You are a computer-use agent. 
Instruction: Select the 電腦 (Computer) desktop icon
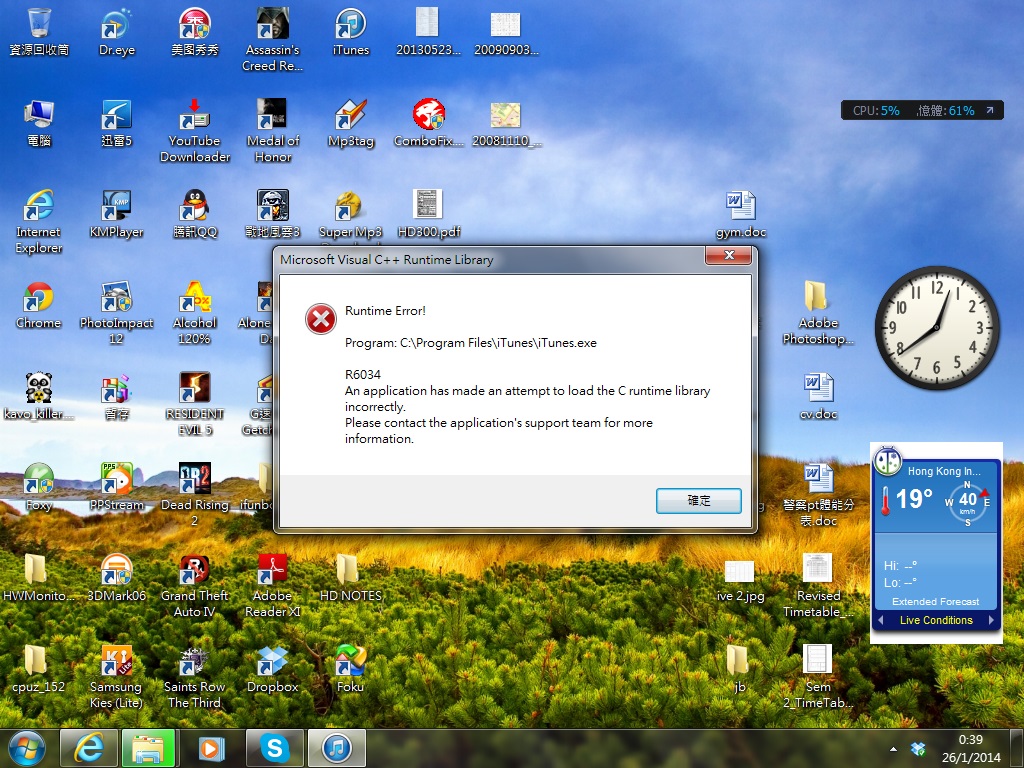39,123
